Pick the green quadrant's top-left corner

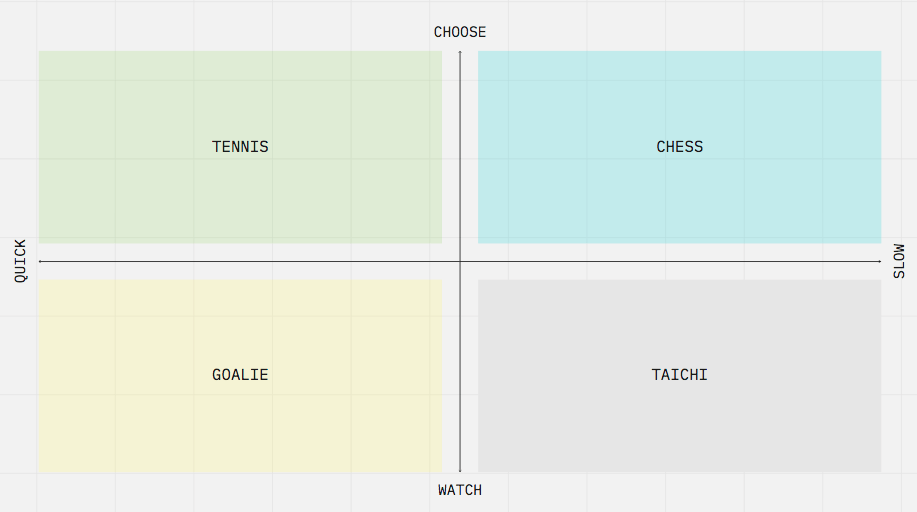(41, 53)
